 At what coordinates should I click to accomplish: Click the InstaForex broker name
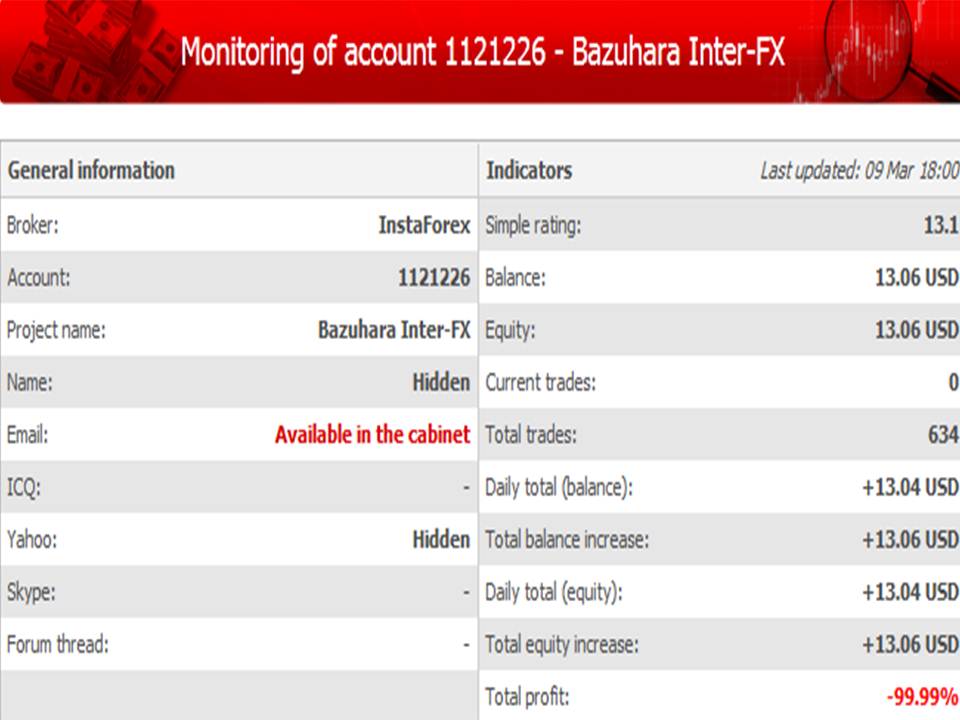pos(424,225)
